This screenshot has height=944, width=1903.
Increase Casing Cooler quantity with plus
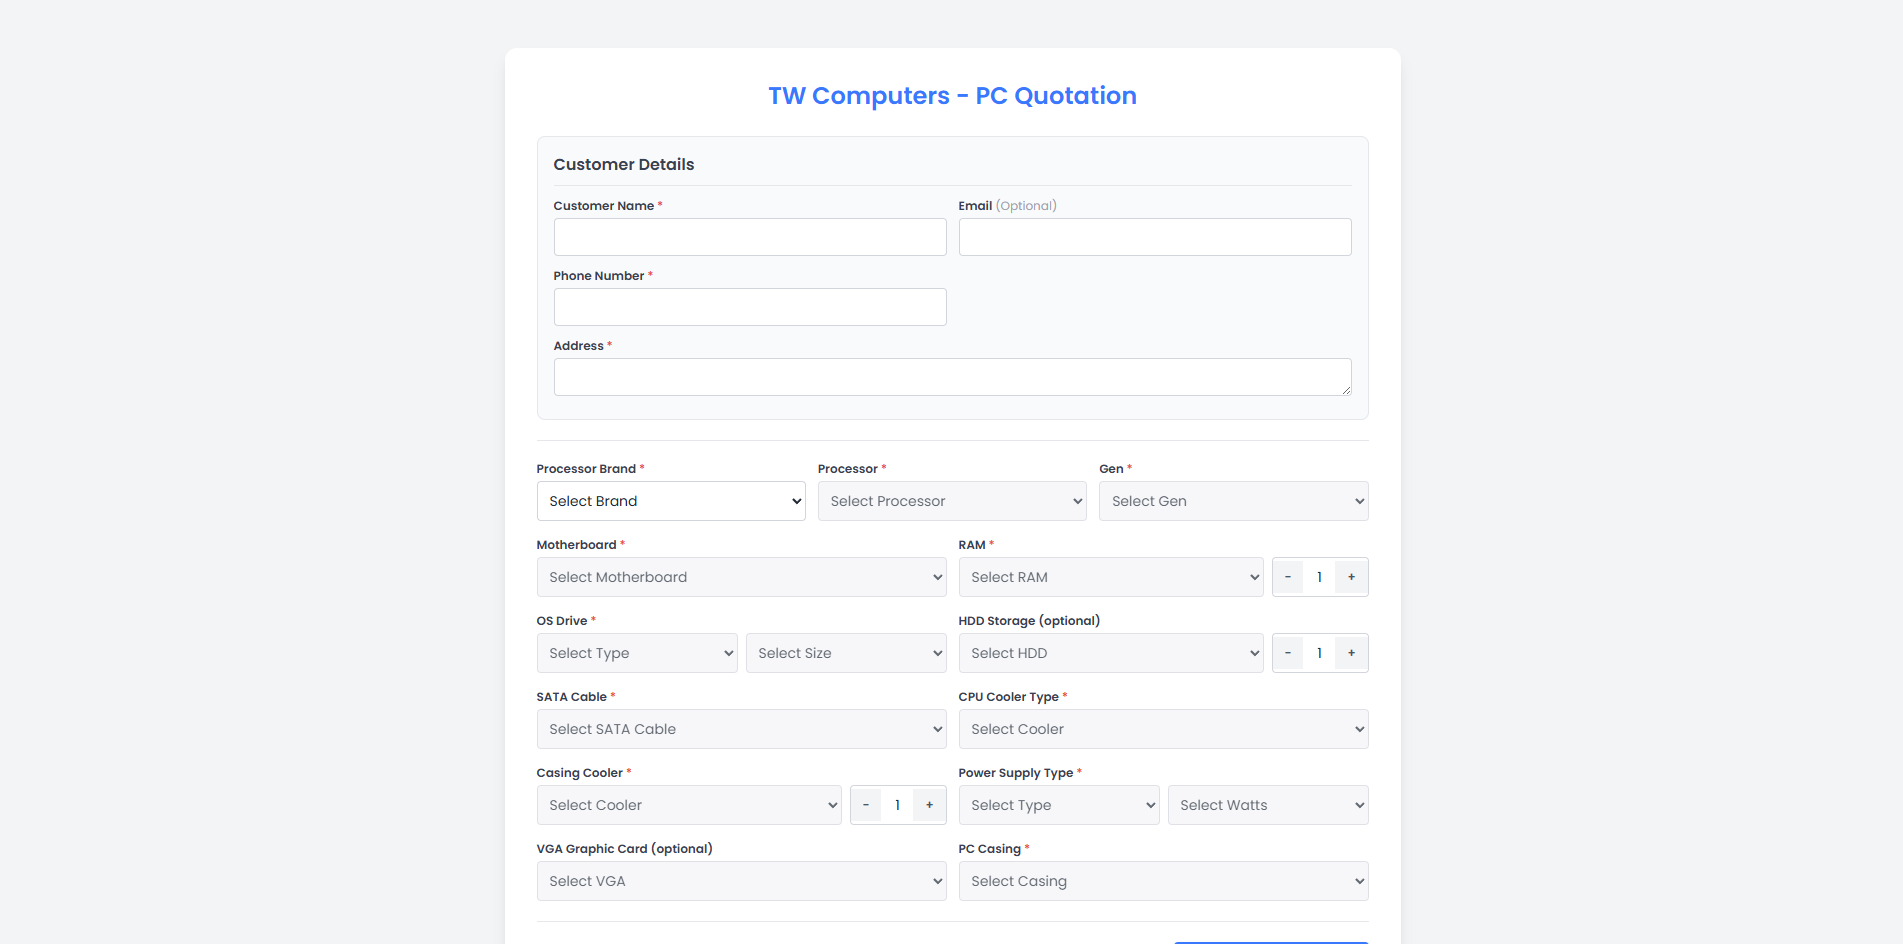coord(929,805)
